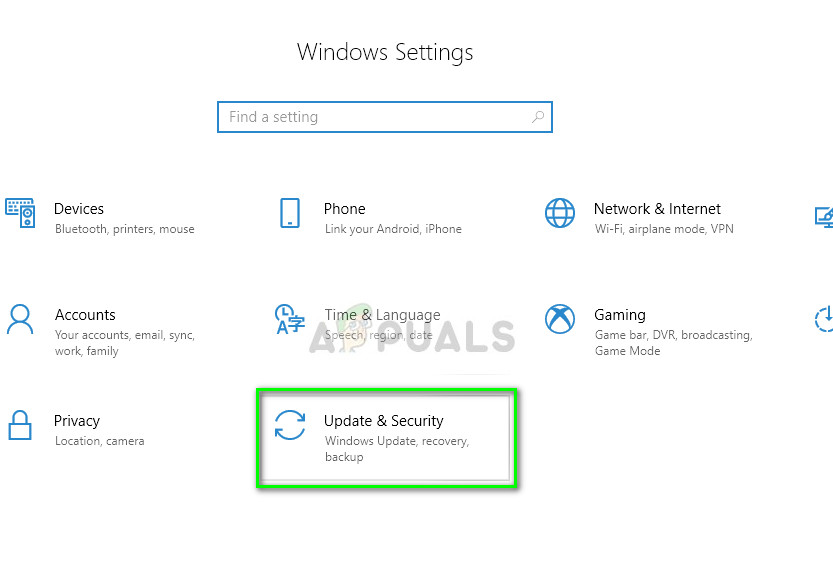833x581 pixels.
Task: Click the Network & Internet globe icon
Action: point(560,213)
